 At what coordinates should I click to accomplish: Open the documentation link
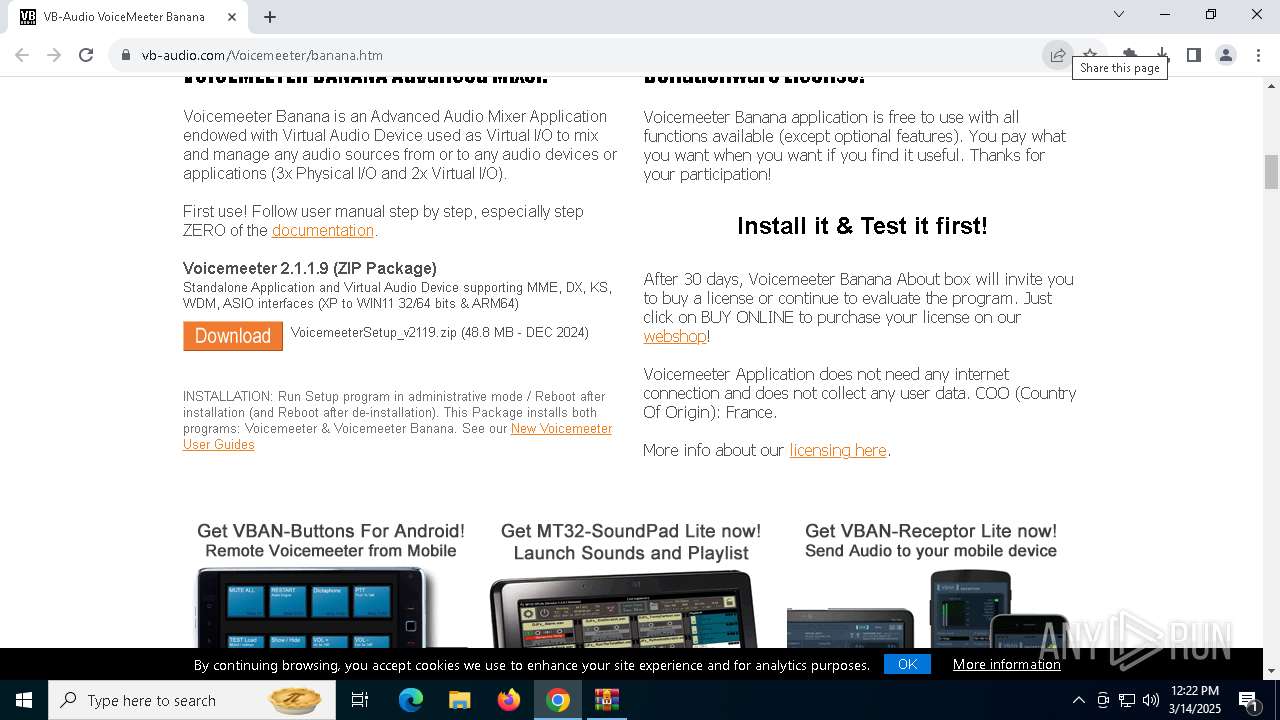323,230
